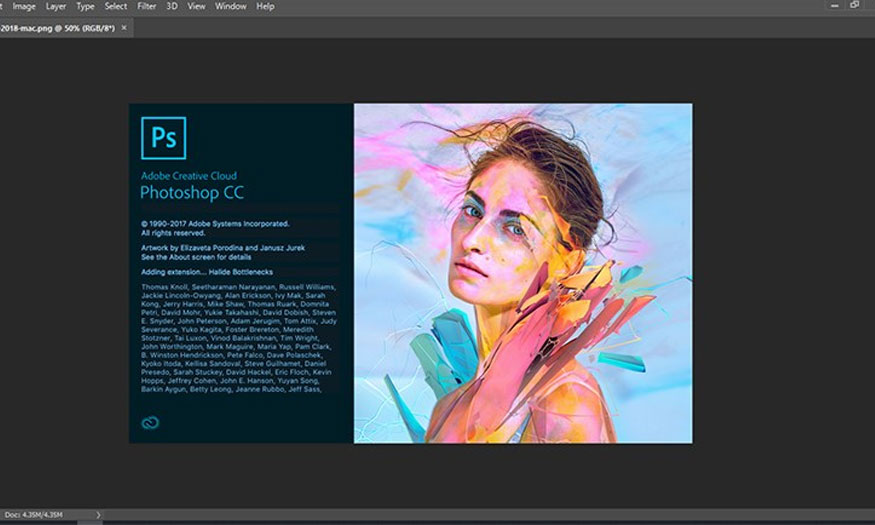This screenshot has width=875, height=525.
Task: Open the Select menu
Action: click(x=116, y=7)
